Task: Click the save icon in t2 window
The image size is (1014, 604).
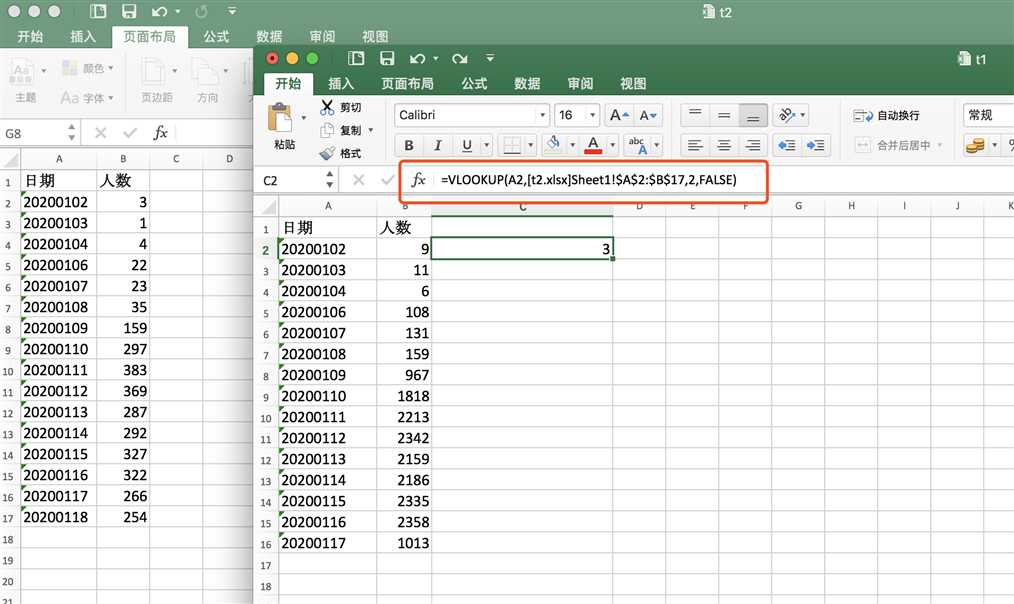Action: [x=129, y=12]
